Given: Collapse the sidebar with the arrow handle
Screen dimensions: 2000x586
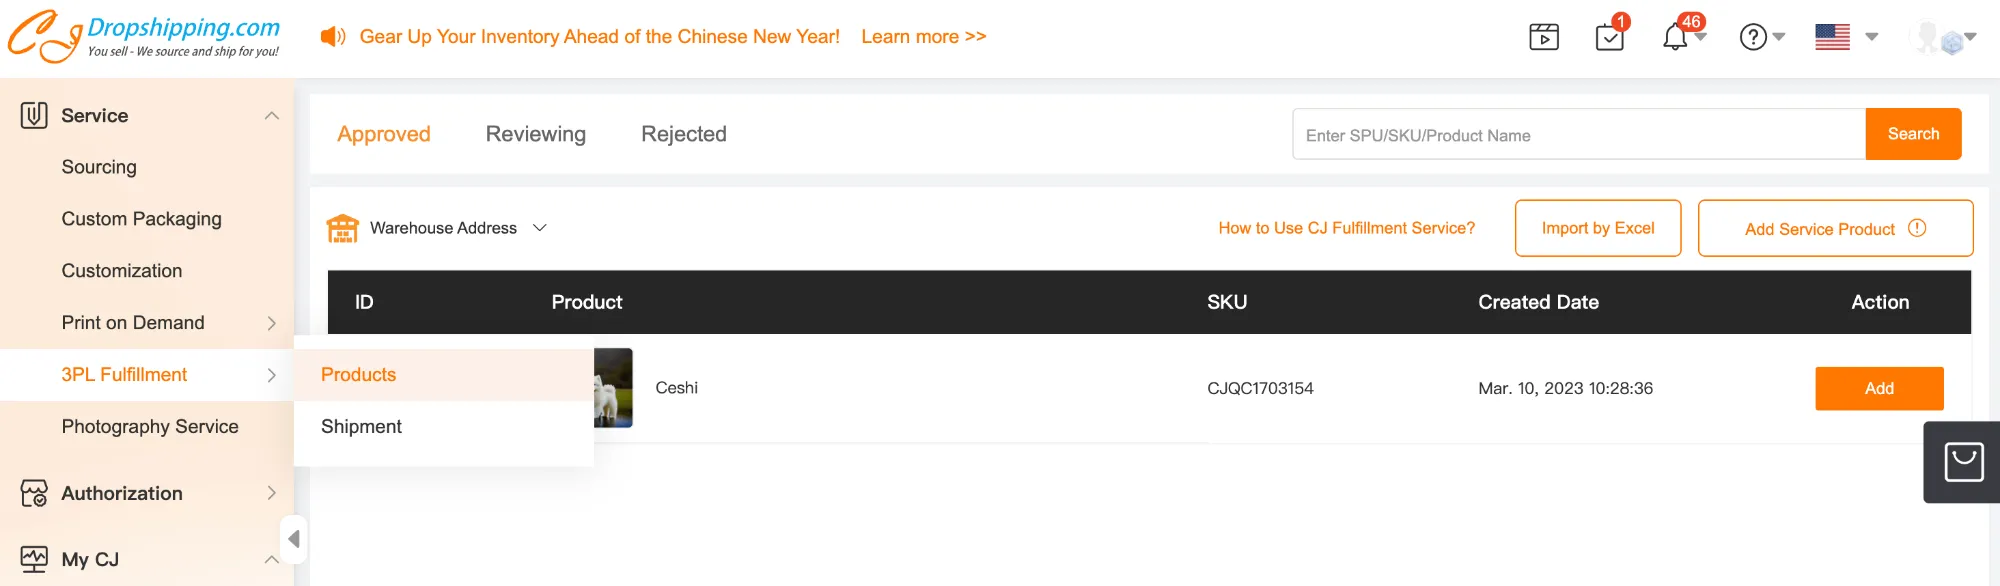Looking at the screenshot, I should [x=293, y=539].
